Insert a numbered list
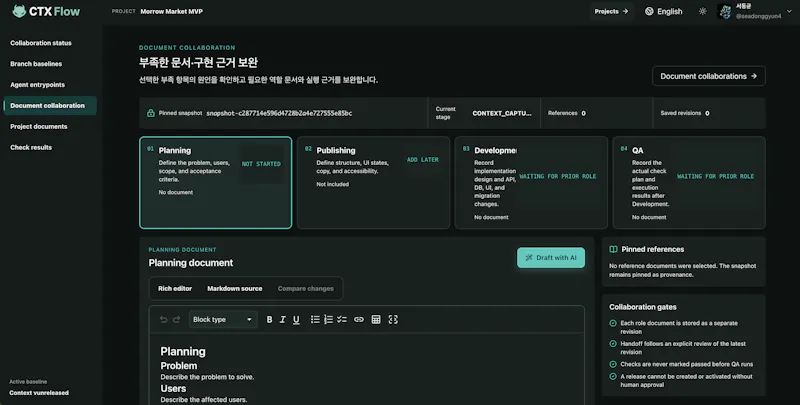This screenshot has height=405, width=800. tap(329, 319)
